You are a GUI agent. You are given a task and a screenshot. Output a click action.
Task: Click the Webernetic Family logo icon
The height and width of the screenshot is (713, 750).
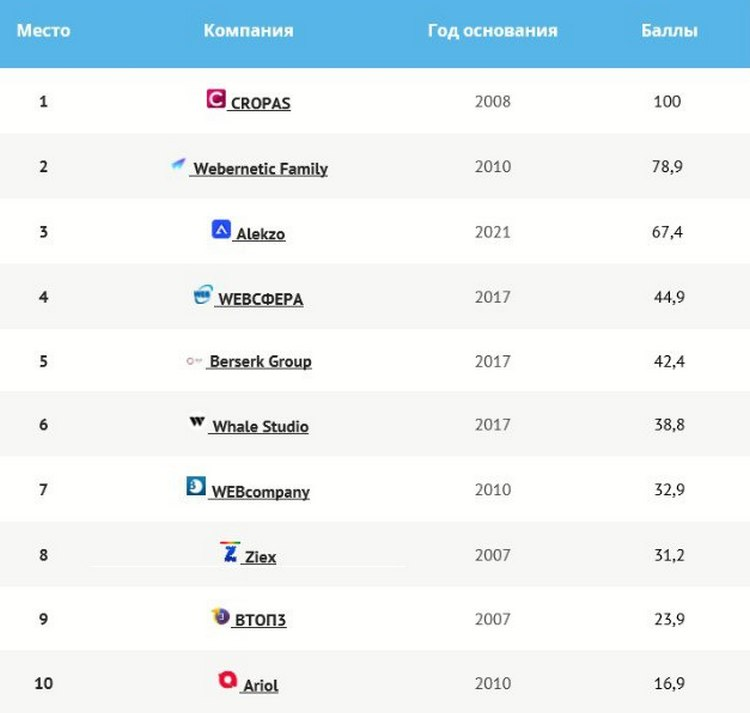pos(178,164)
